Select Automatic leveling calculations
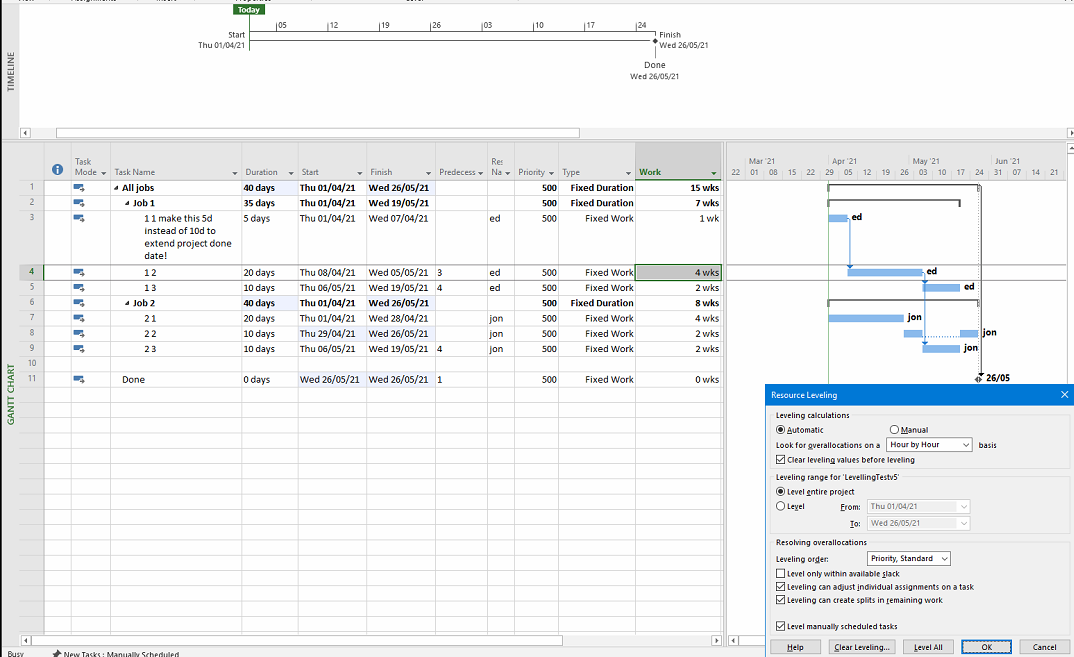This screenshot has height=657, width=1074. click(780, 430)
